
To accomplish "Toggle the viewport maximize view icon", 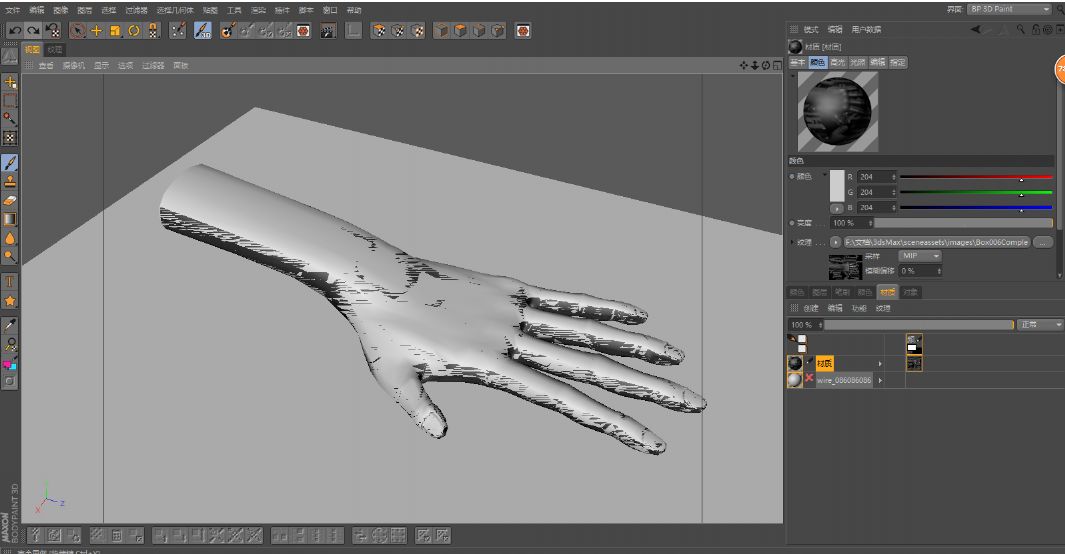I will 776,66.
